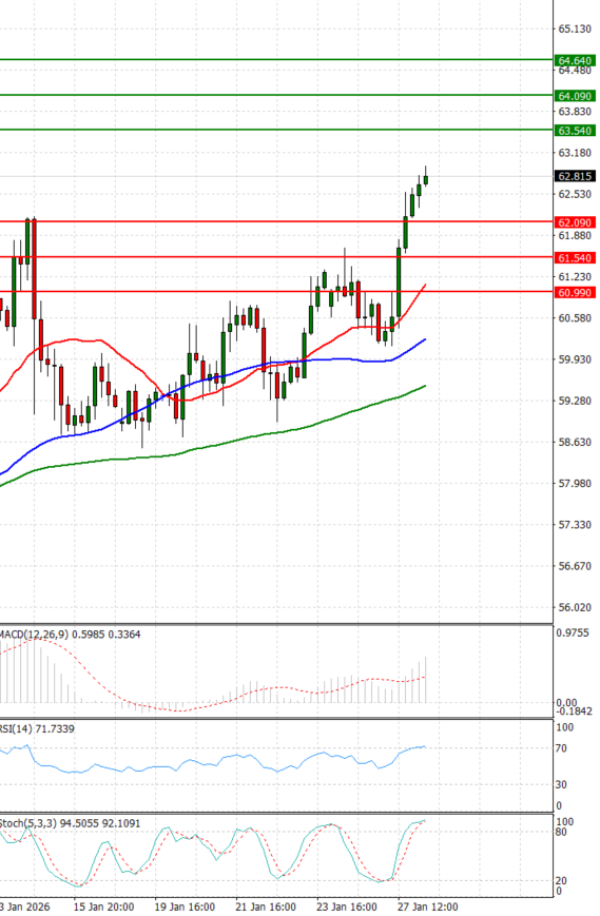The width and height of the screenshot is (600, 916).
Task: Click the 62.090 red support price label
Action: click(x=575, y=222)
